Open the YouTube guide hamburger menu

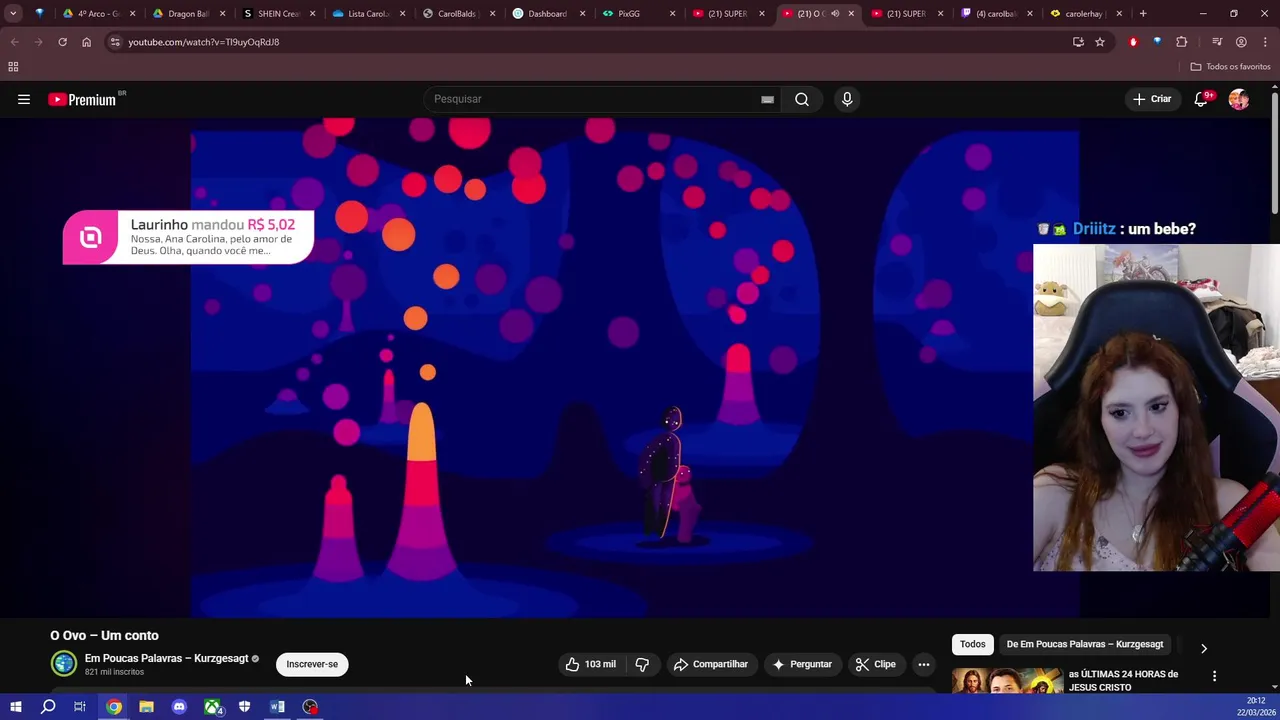click(24, 99)
